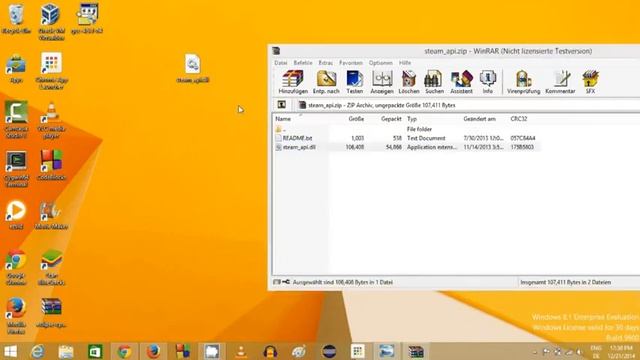
Task: Click the Kommentar toolbar icon
Action: 560,82
